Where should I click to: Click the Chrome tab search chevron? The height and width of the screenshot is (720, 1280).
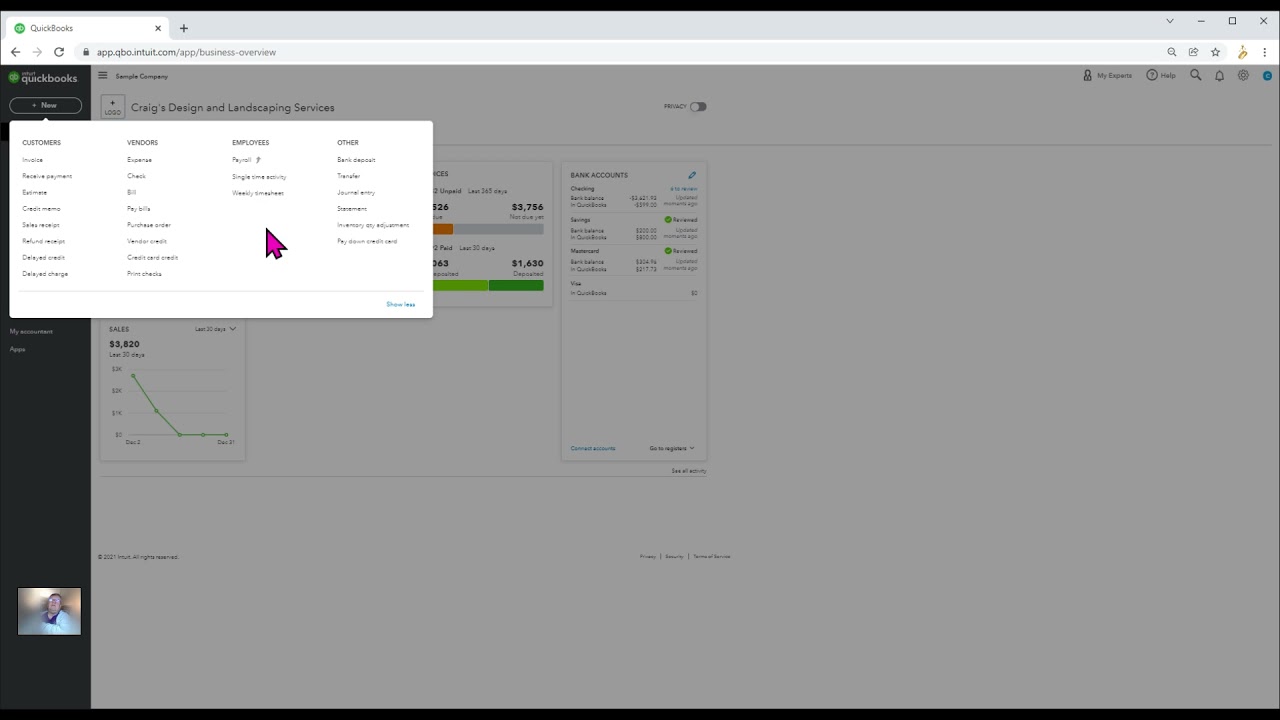click(x=1170, y=21)
